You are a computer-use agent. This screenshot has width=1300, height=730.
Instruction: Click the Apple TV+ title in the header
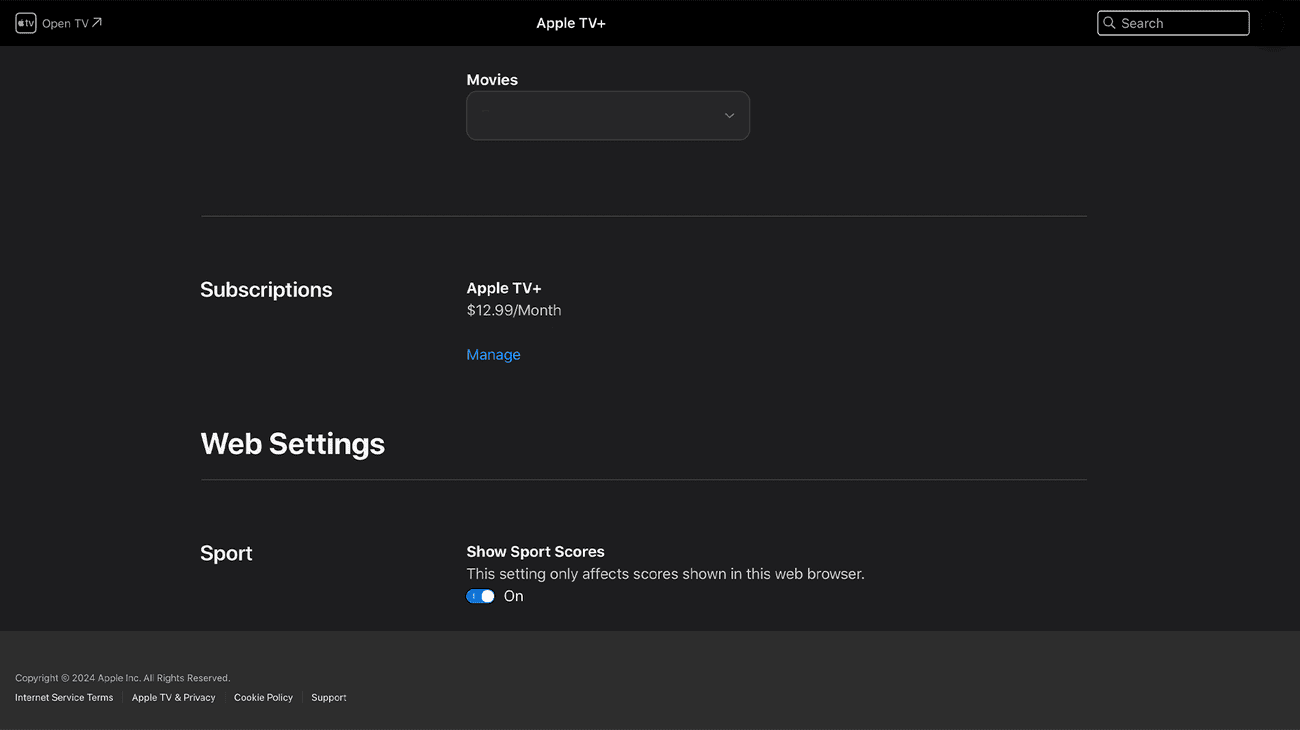(x=571, y=22)
